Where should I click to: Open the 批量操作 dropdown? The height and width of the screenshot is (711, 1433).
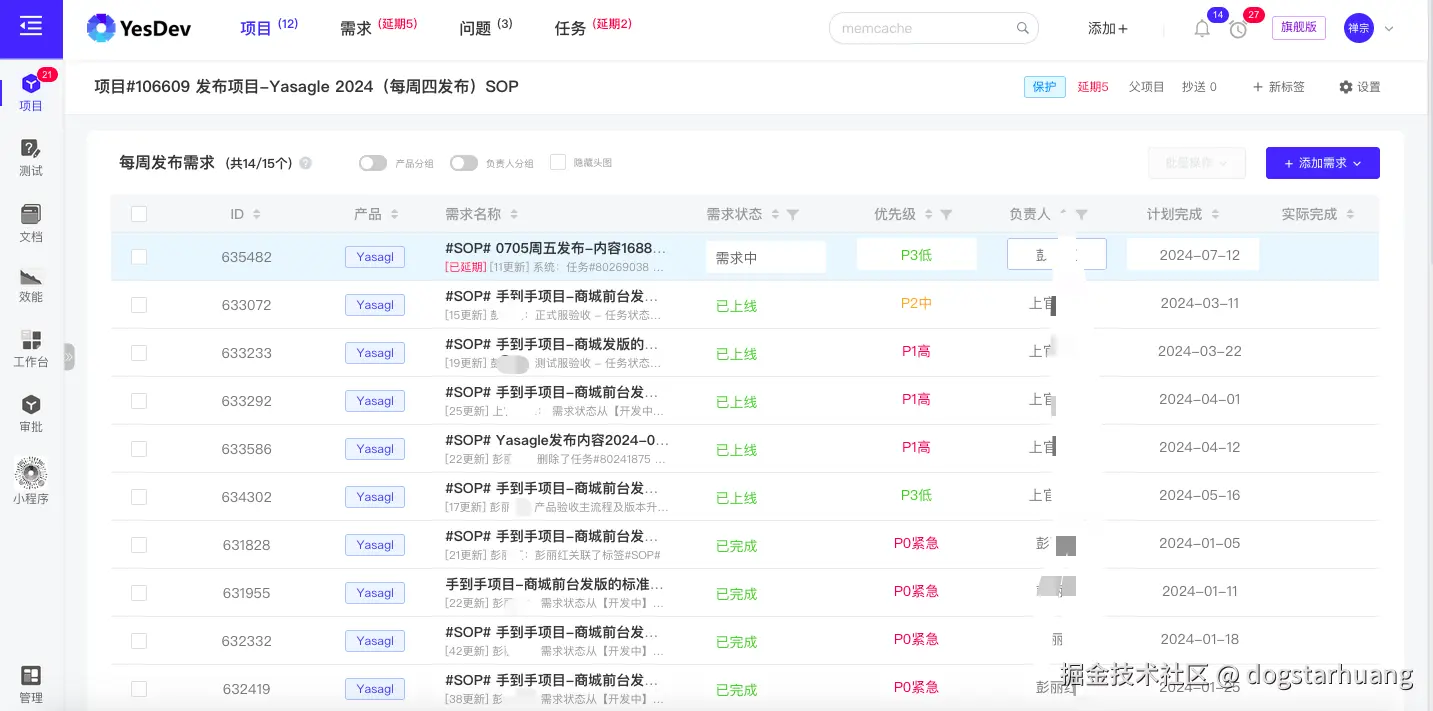click(1197, 163)
